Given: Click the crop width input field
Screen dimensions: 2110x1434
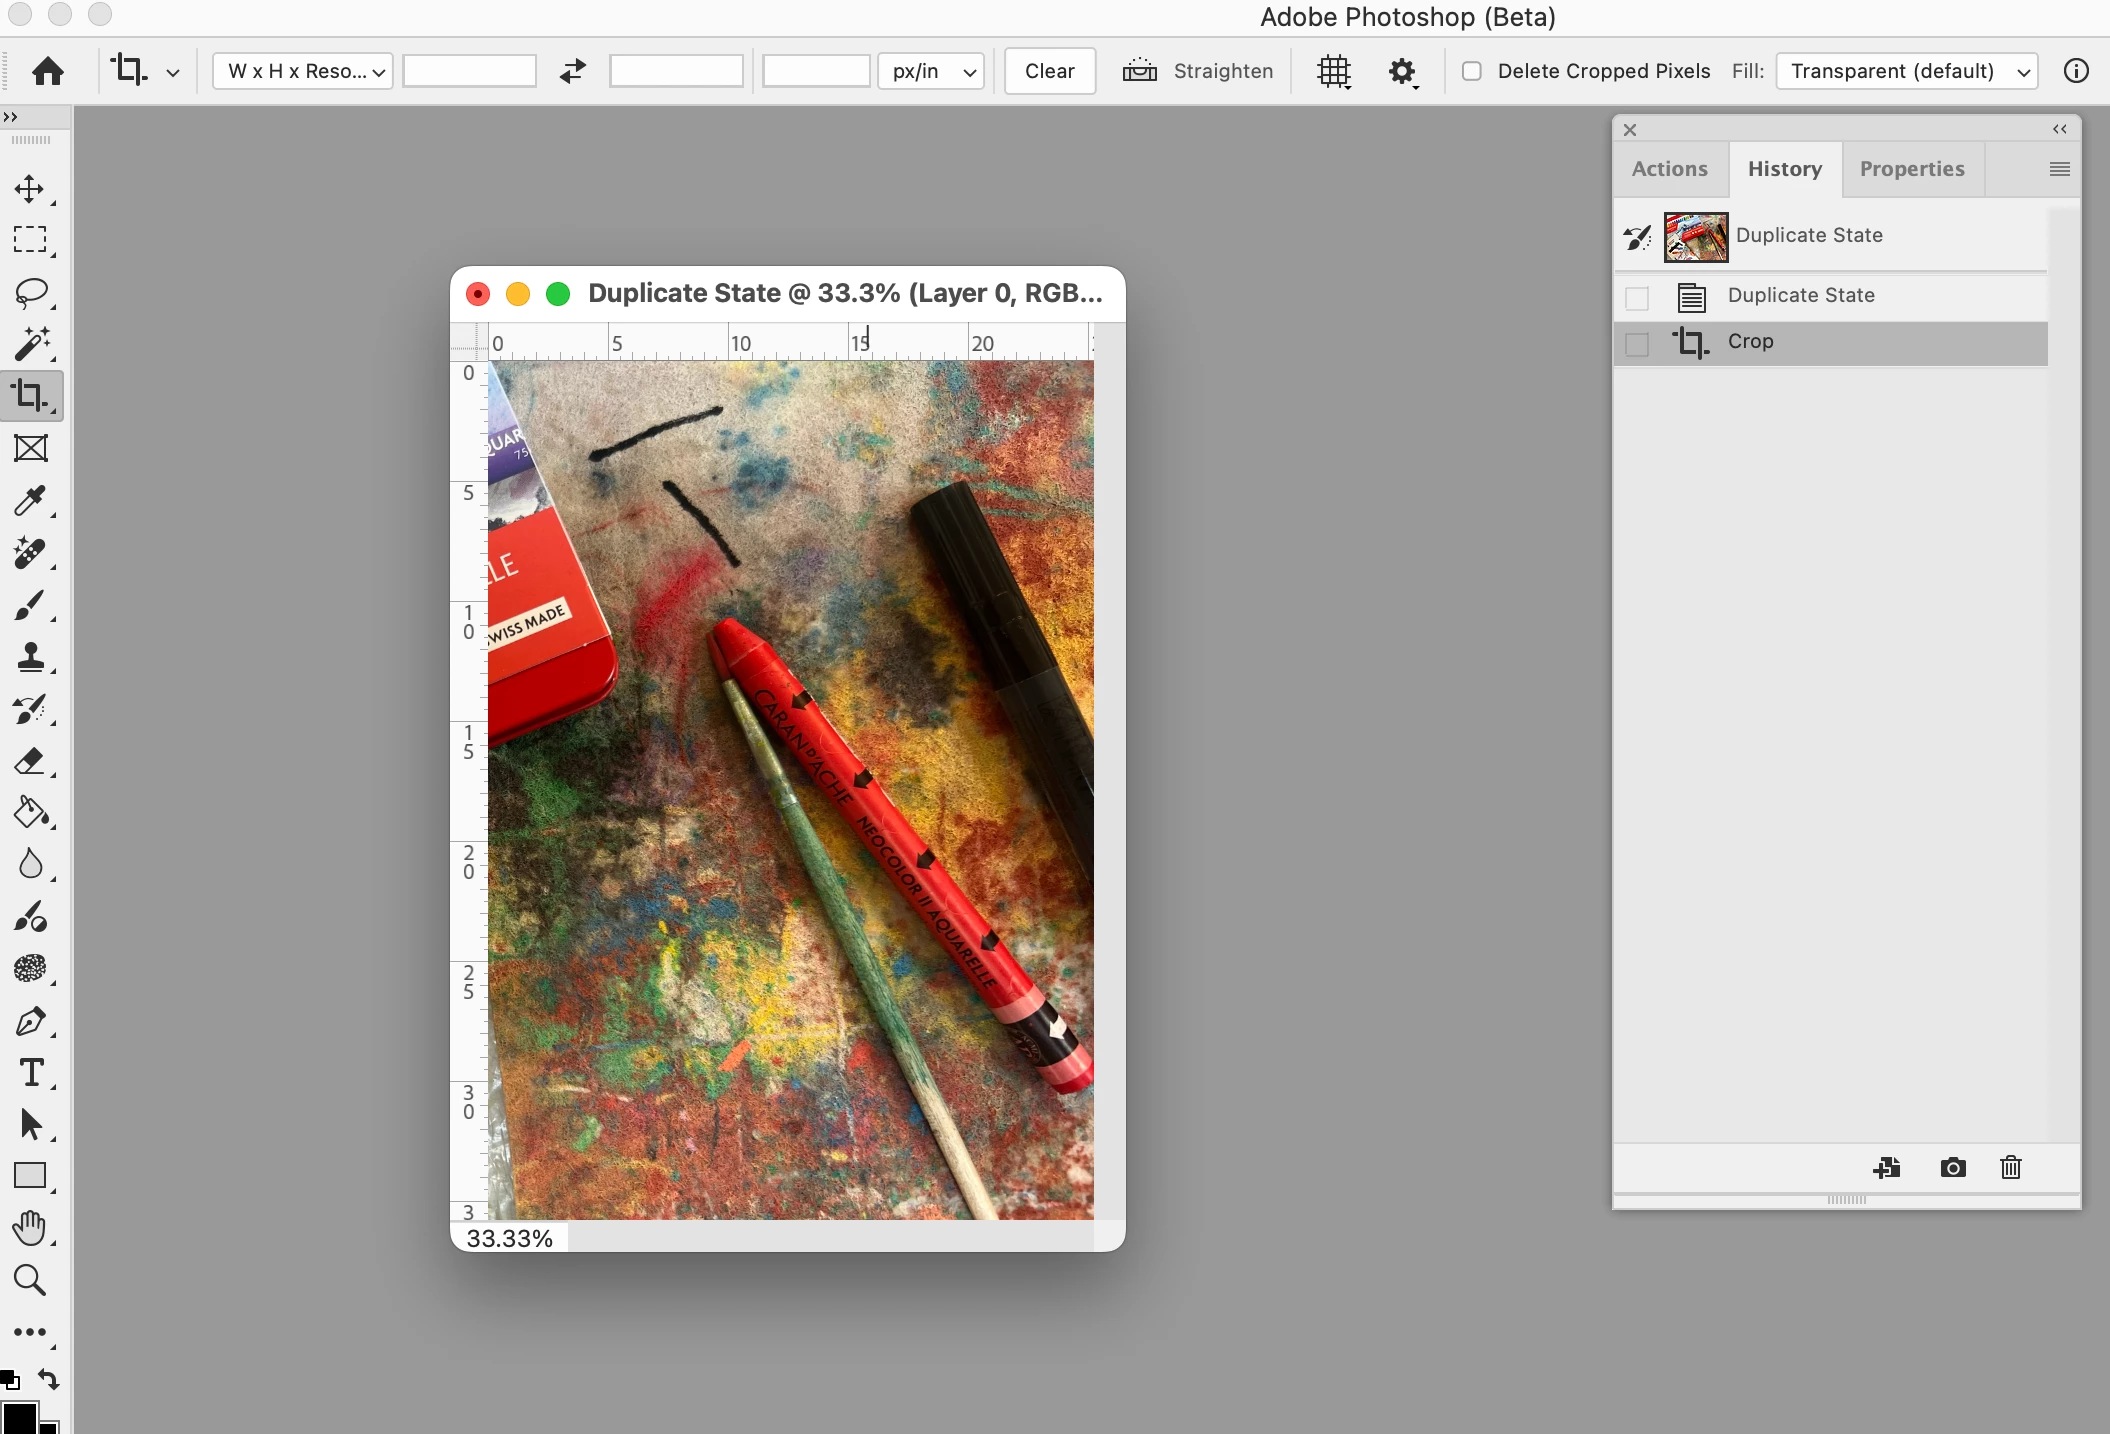Looking at the screenshot, I should (x=469, y=71).
